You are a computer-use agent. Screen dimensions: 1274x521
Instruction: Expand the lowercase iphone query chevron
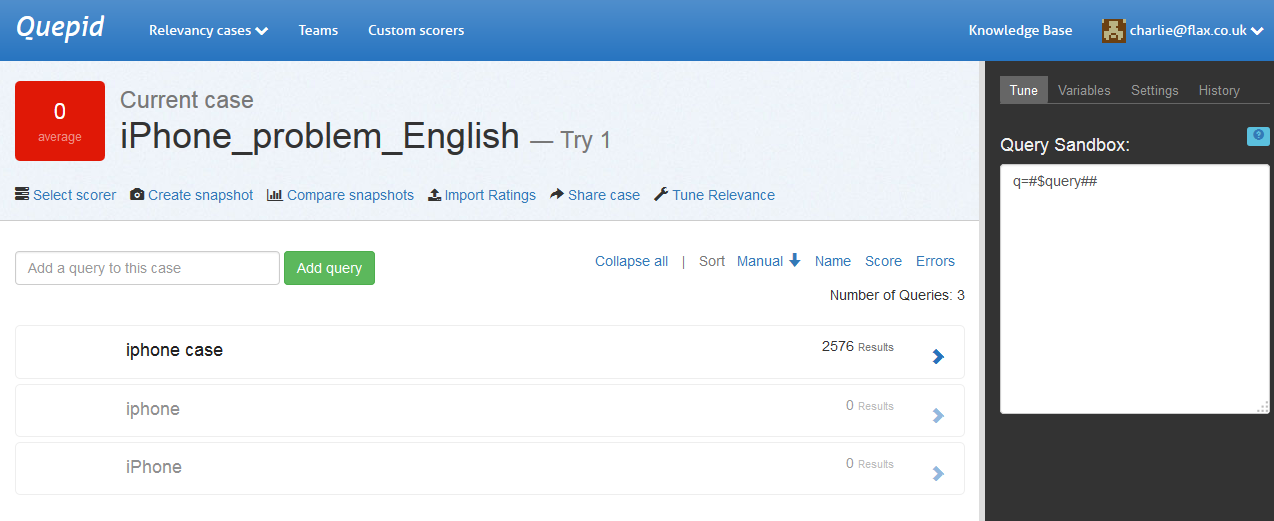tap(938, 415)
